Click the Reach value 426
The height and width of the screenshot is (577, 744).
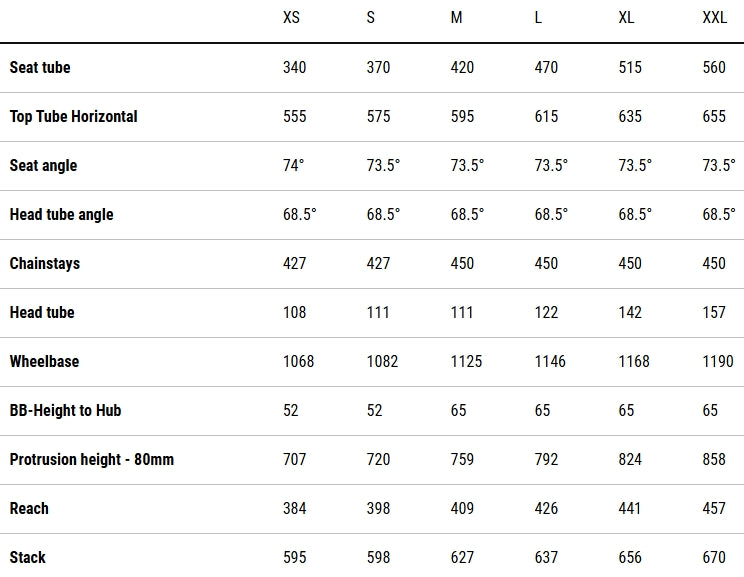pos(547,508)
